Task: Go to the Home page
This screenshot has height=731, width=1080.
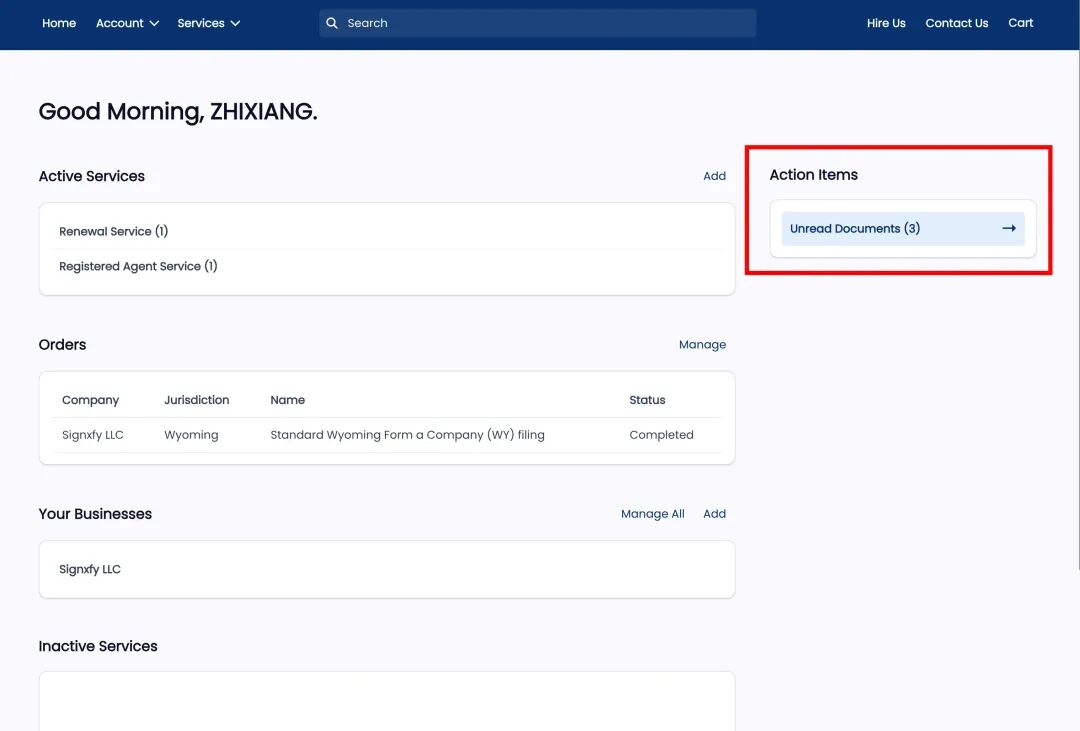Action: coord(59,23)
